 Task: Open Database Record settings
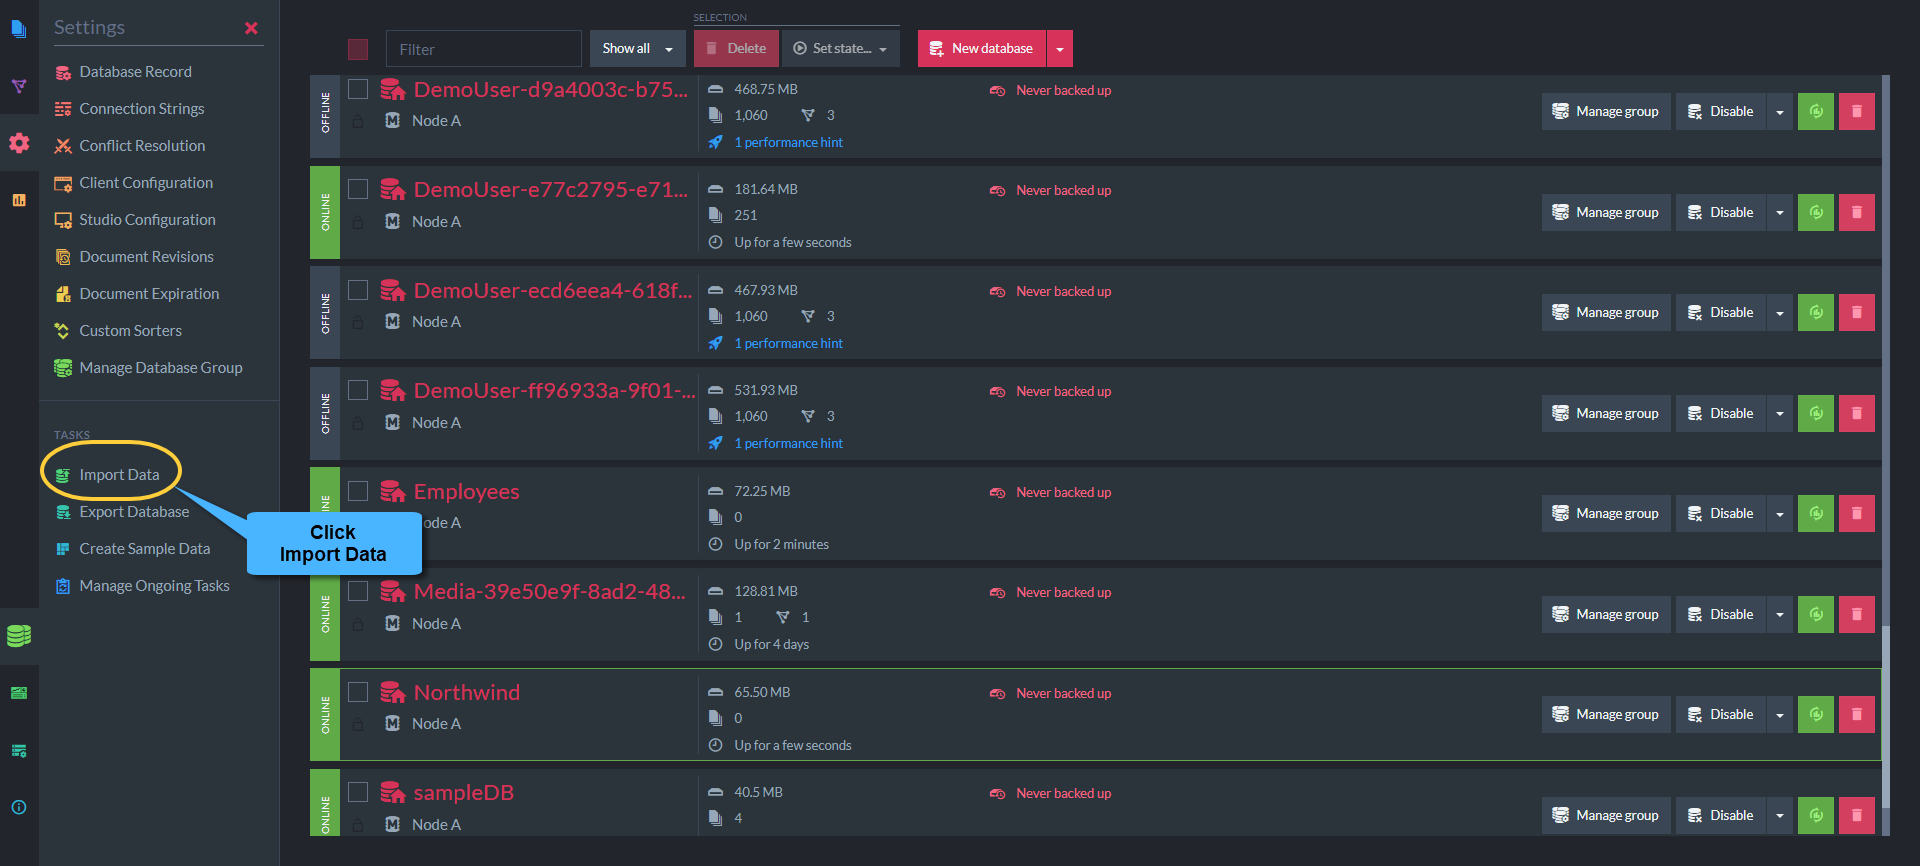(135, 72)
